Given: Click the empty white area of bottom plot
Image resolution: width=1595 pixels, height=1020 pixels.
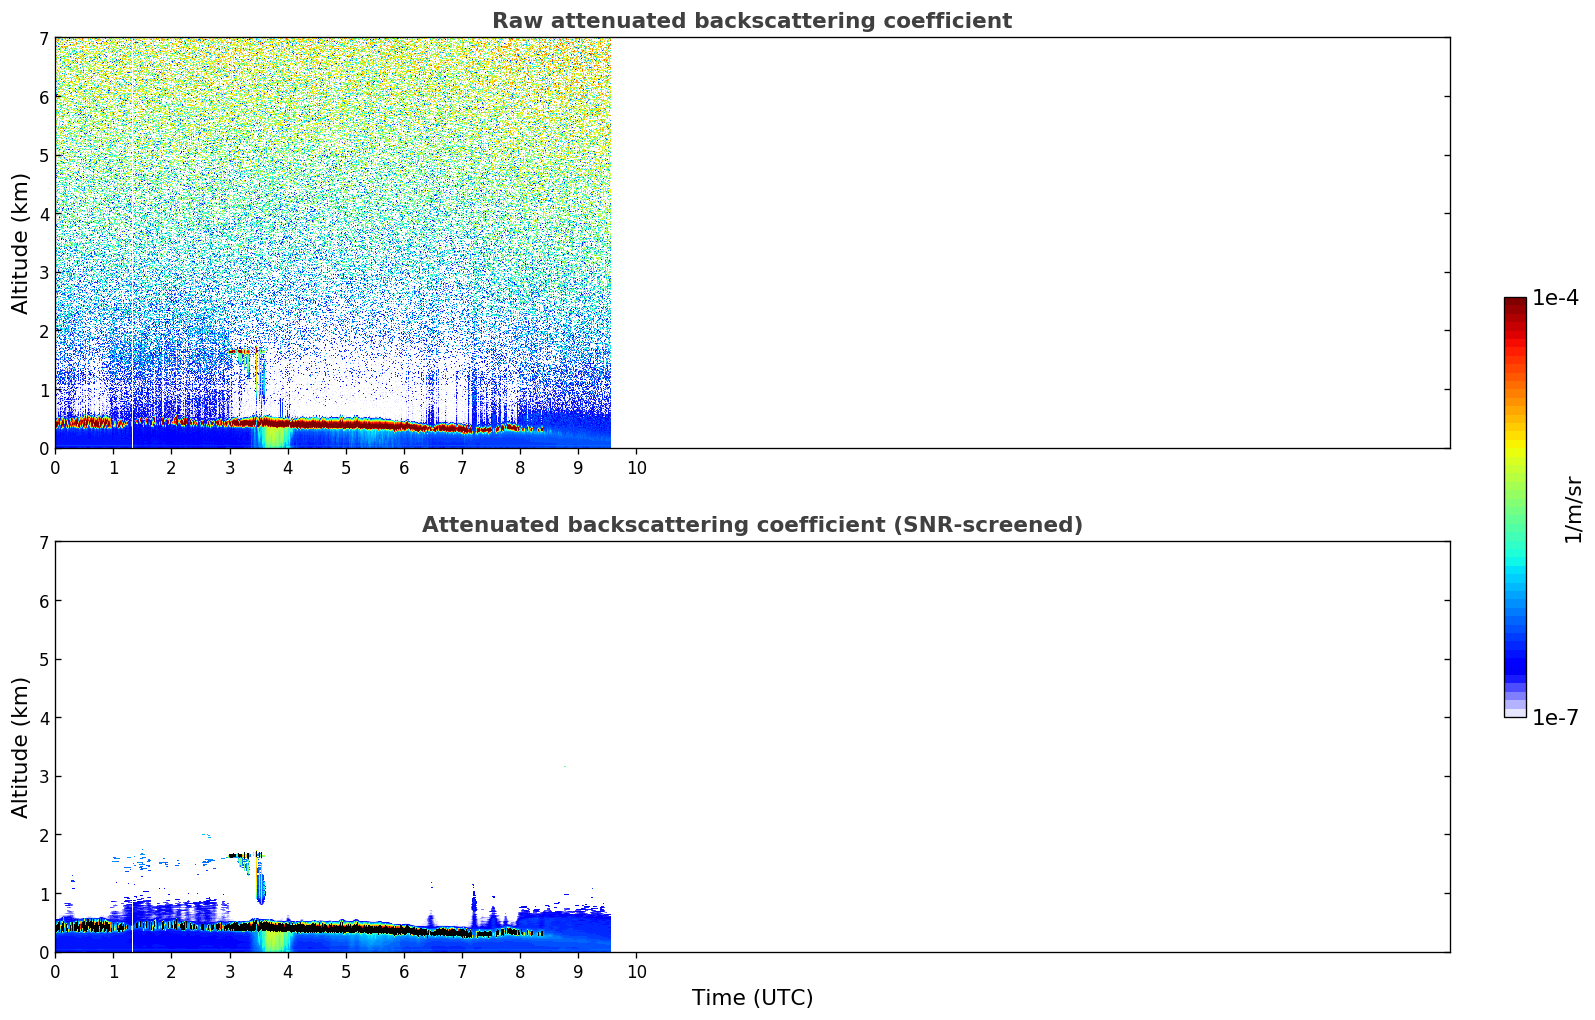Looking at the screenshot, I should coord(1030,747).
